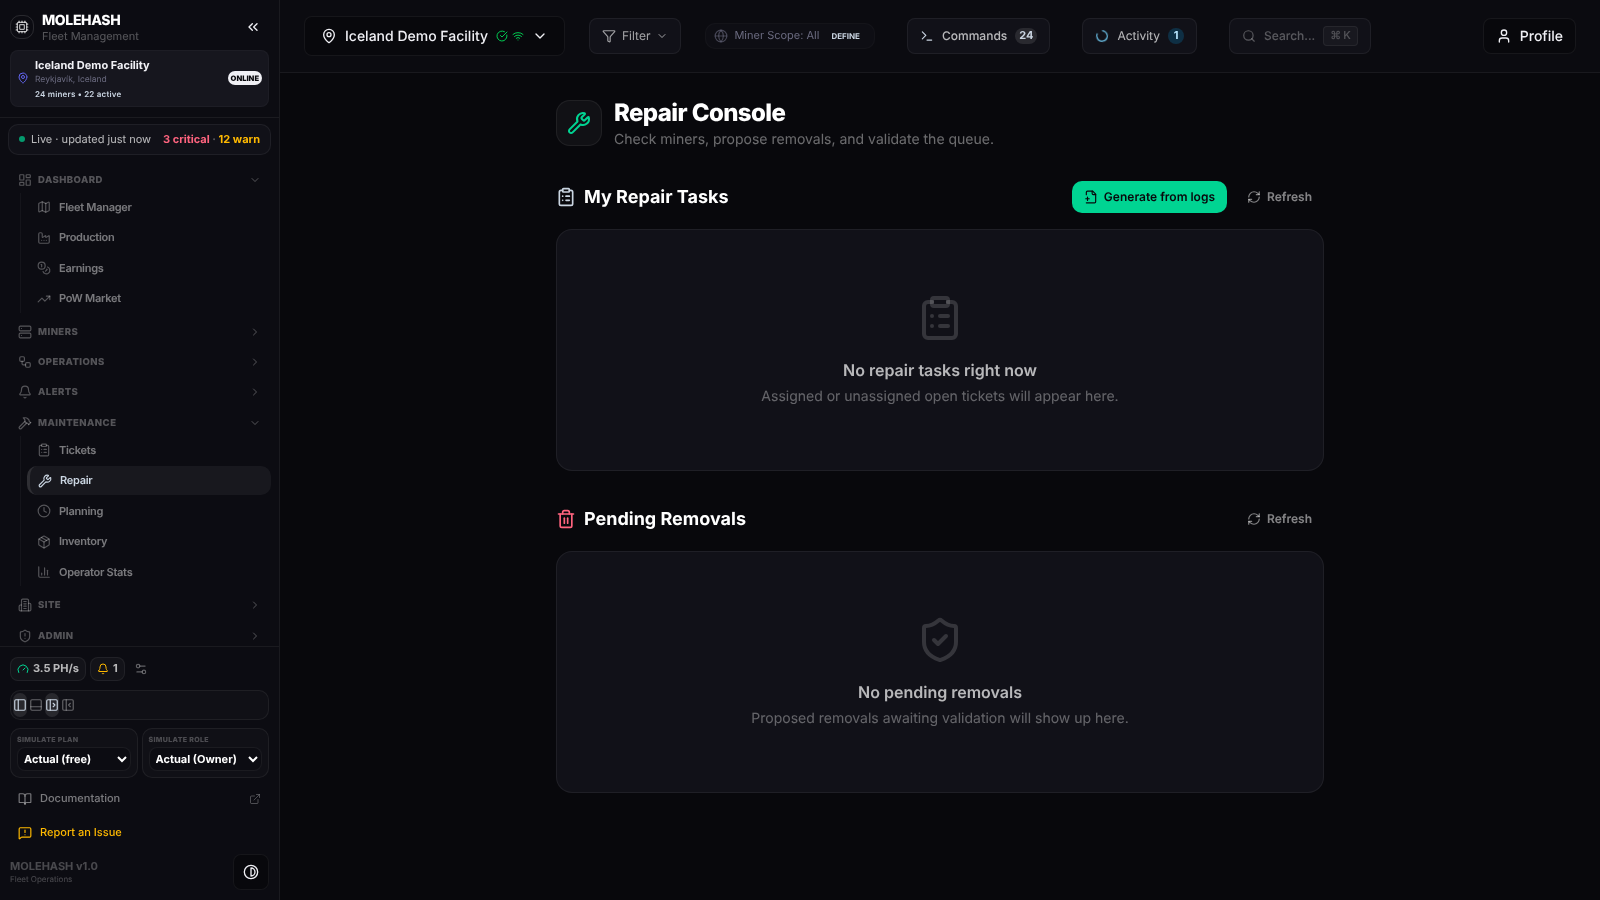The width and height of the screenshot is (1600, 900).
Task: Click the alerts bell badge showing 1
Action: pyautogui.click(x=107, y=669)
